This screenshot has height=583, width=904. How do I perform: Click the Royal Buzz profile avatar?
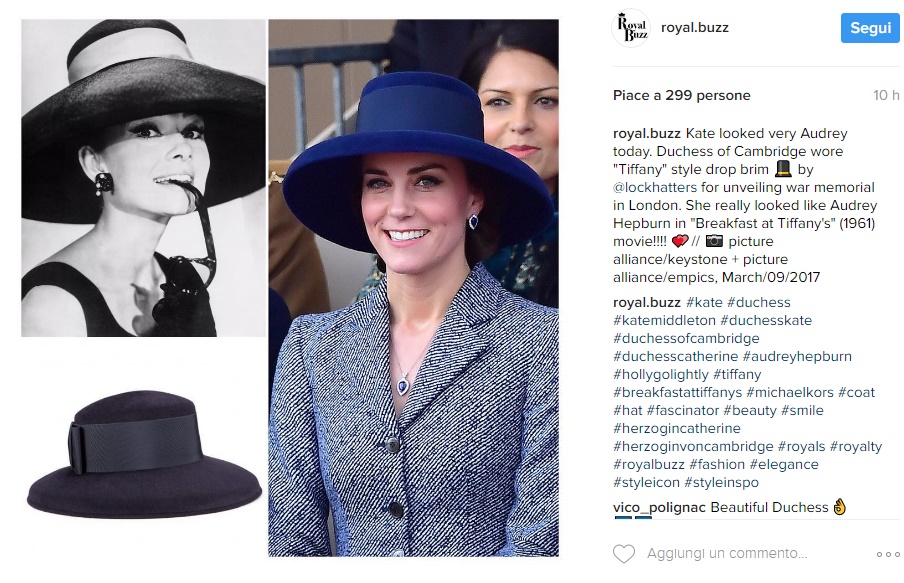631,28
